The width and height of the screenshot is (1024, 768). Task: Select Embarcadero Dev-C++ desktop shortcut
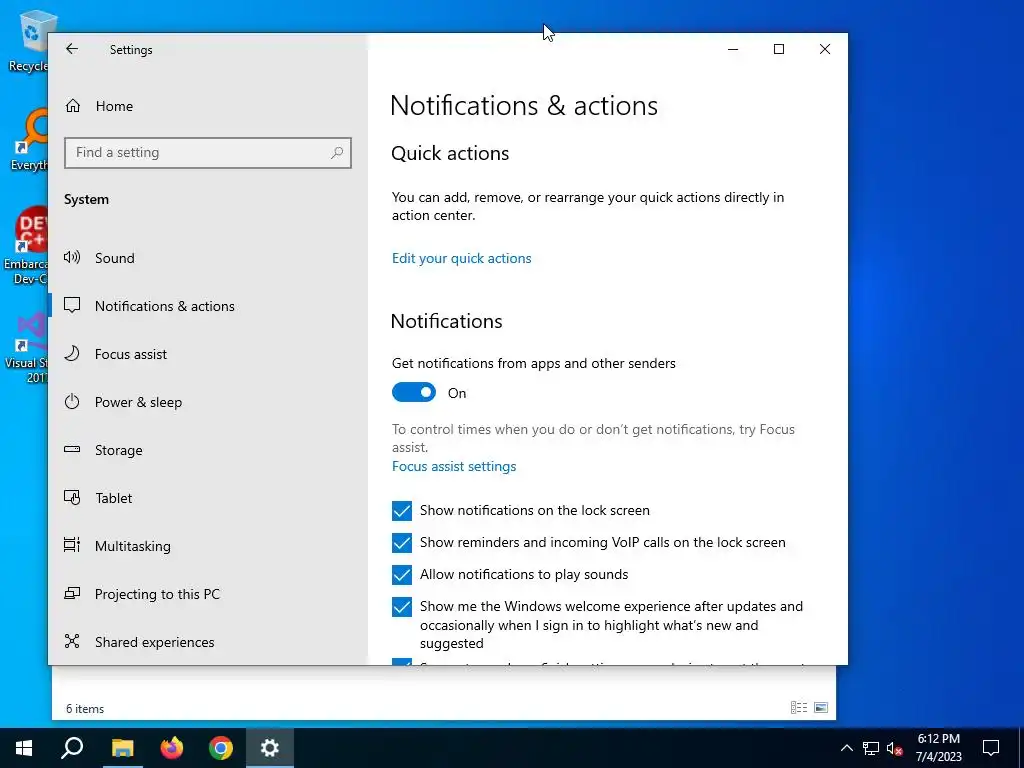click(x=26, y=246)
